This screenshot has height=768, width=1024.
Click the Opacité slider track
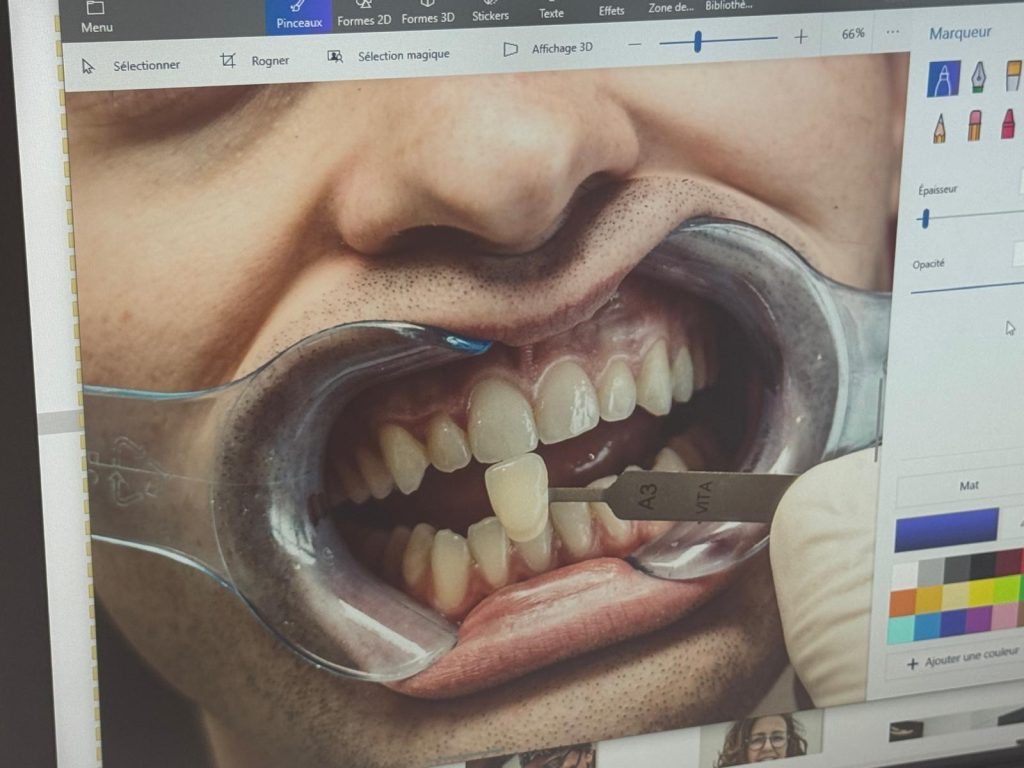[967, 287]
